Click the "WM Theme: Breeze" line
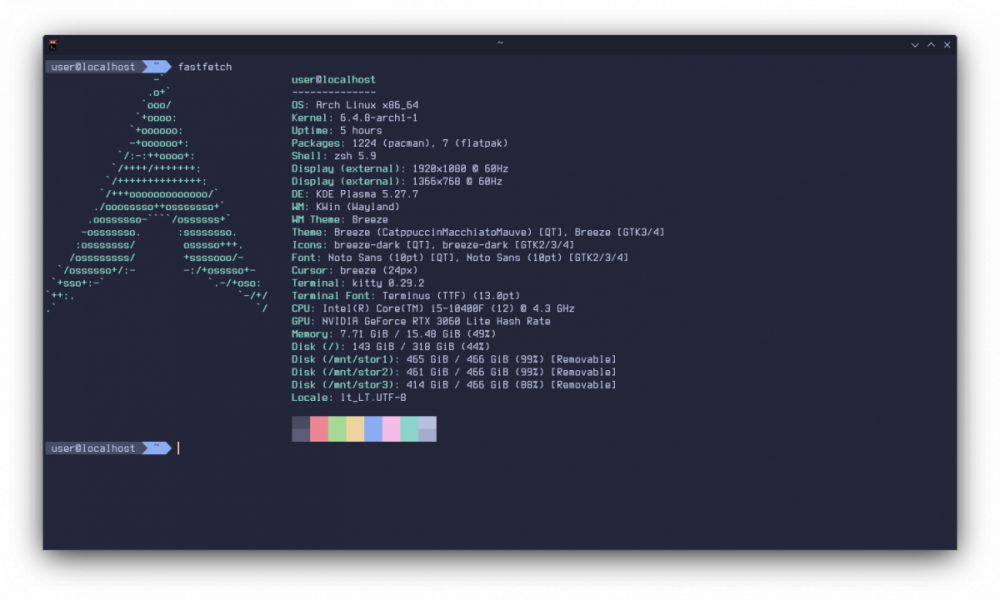The image size is (1000, 601). [x=340, y=219]
